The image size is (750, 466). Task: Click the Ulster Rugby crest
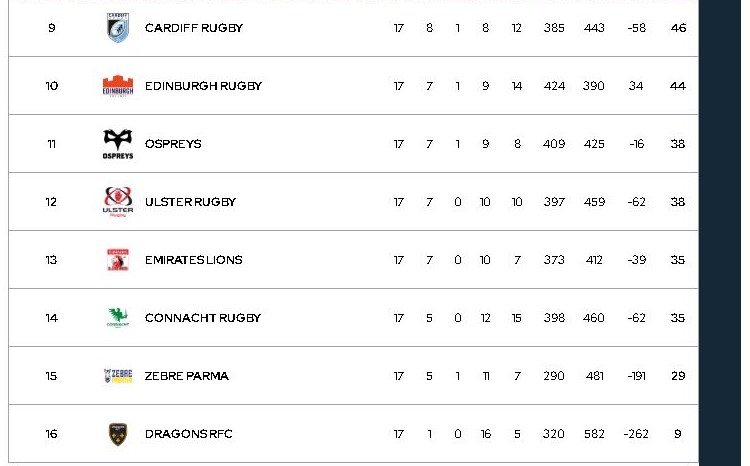118,201
